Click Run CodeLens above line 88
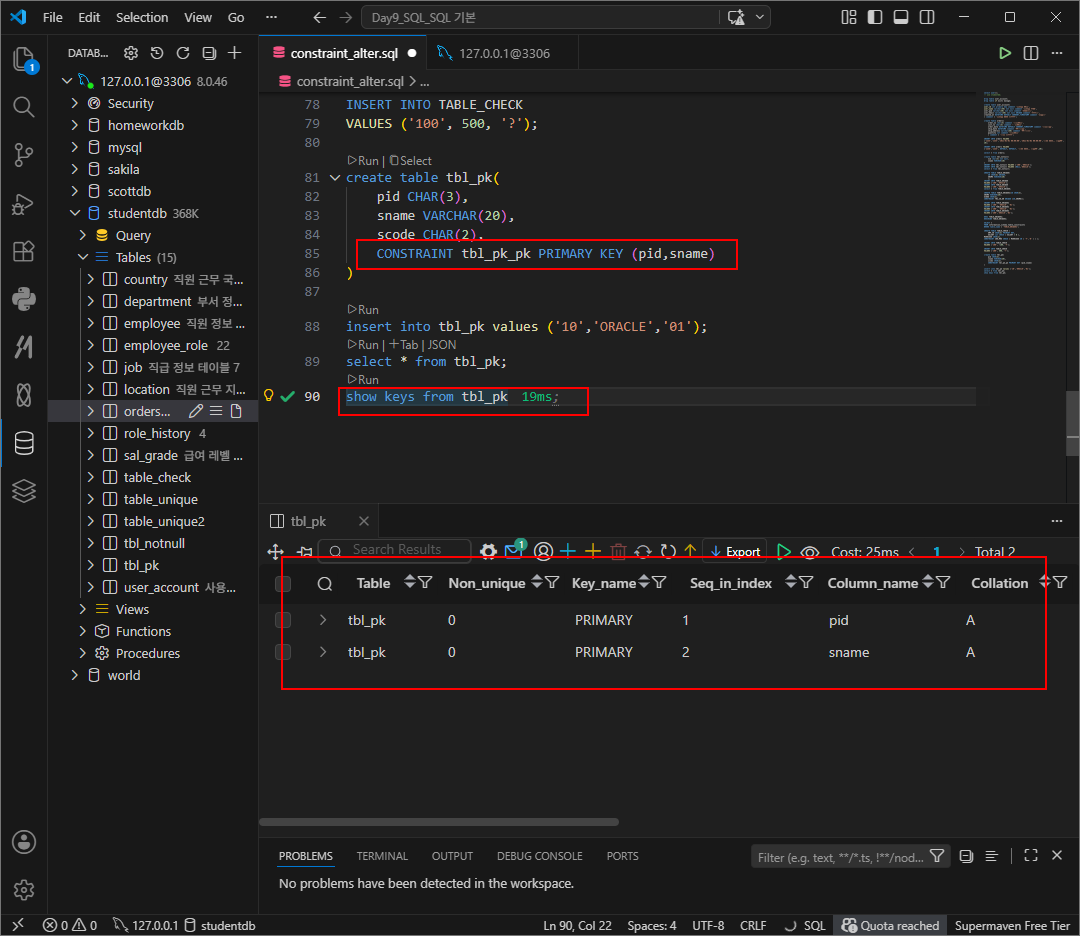The width and height of the screenshot is (1080, 936). click(363, 309)
